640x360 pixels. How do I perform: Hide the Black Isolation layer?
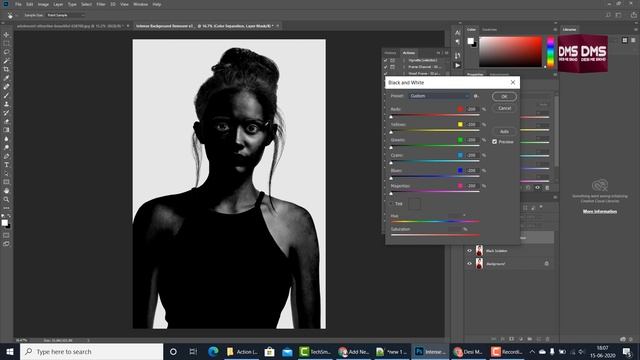coord(469,251)
